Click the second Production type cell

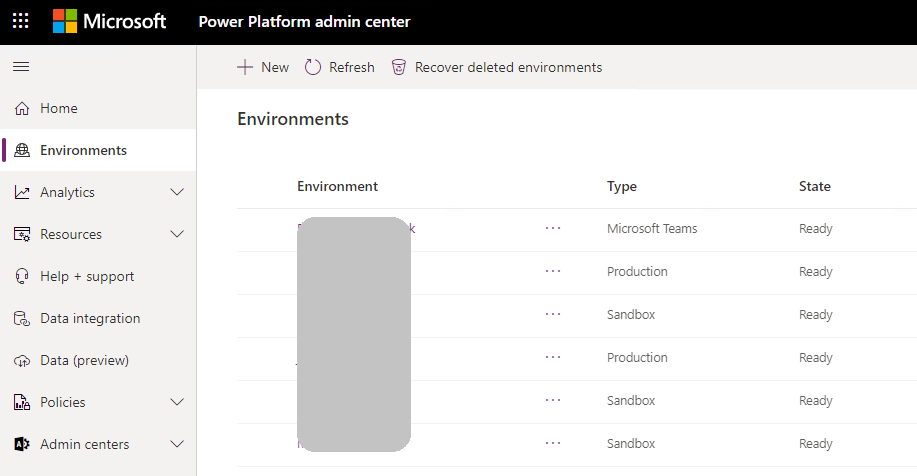click(x=637, y=357)
